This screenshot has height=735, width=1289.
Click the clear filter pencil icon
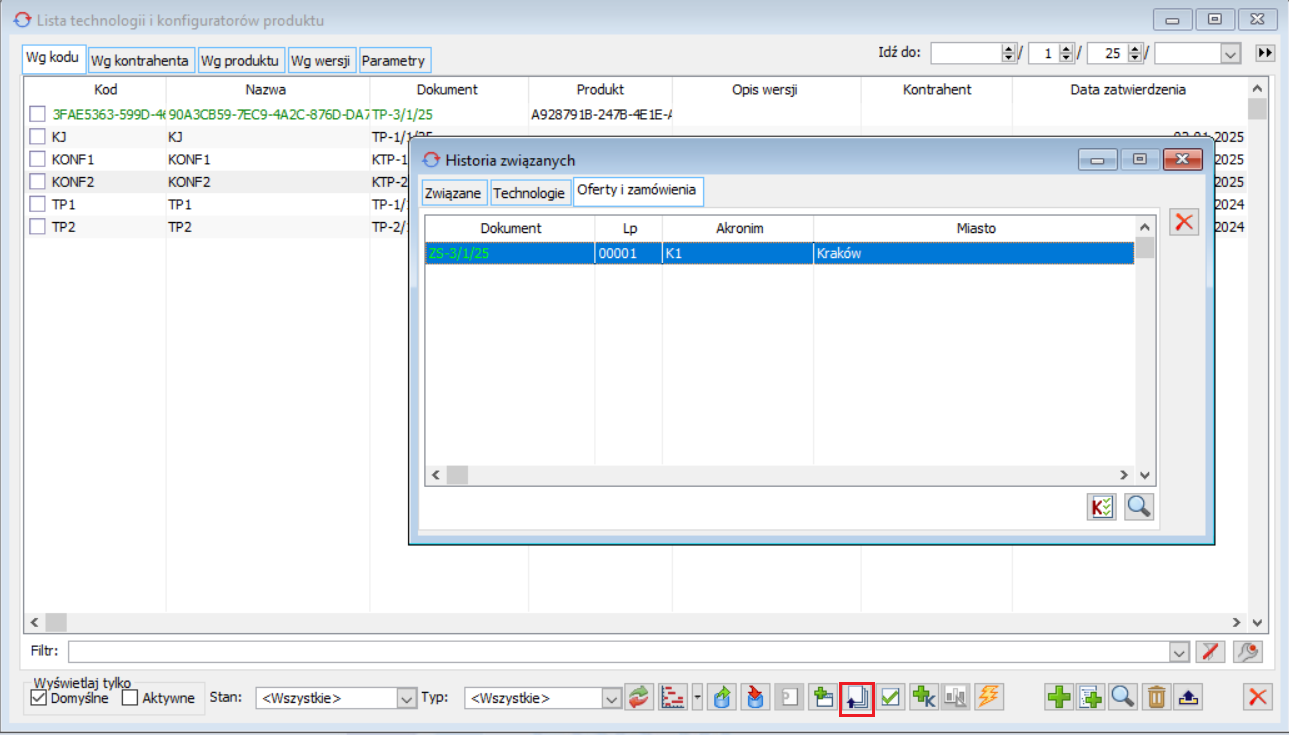tap(1210, 651)
